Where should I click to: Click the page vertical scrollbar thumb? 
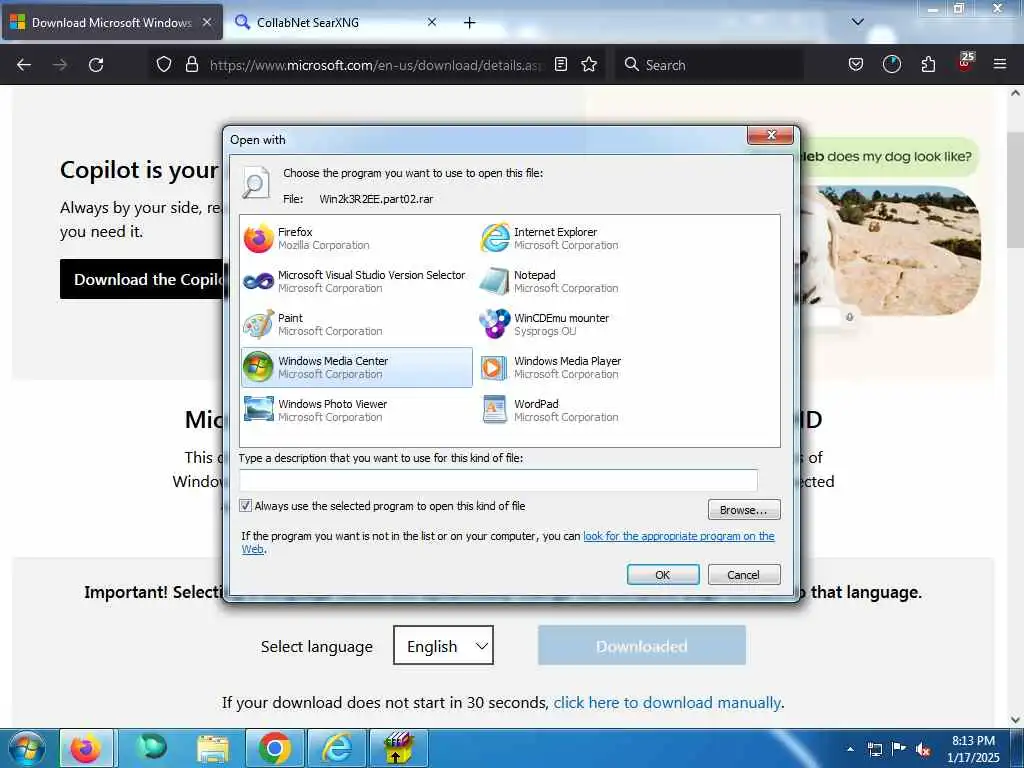tap(1014, 189)
